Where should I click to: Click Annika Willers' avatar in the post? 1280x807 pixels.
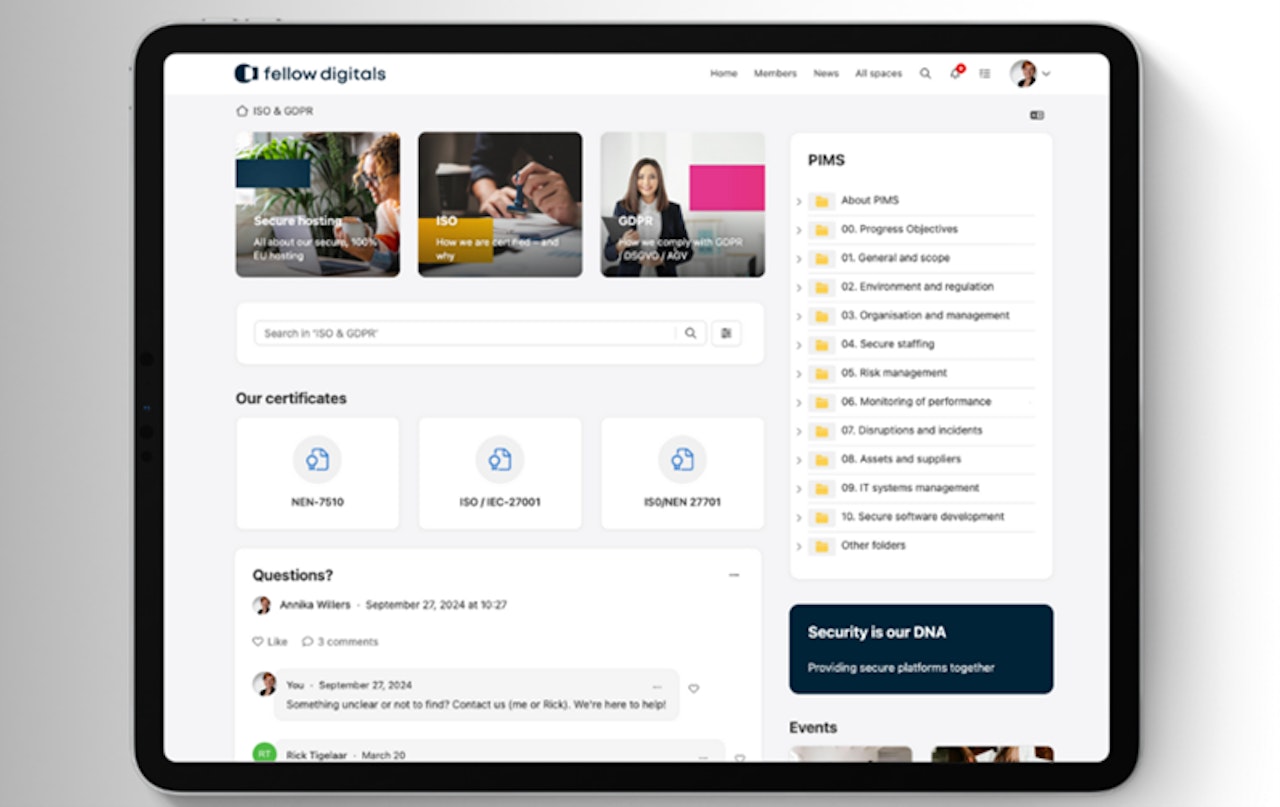[262, 605]
